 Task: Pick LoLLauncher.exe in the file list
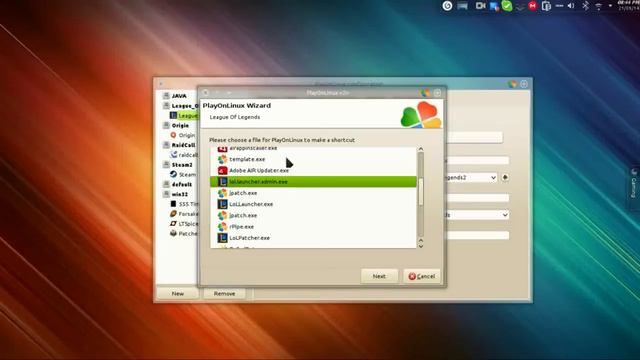[x=313, y=204]
